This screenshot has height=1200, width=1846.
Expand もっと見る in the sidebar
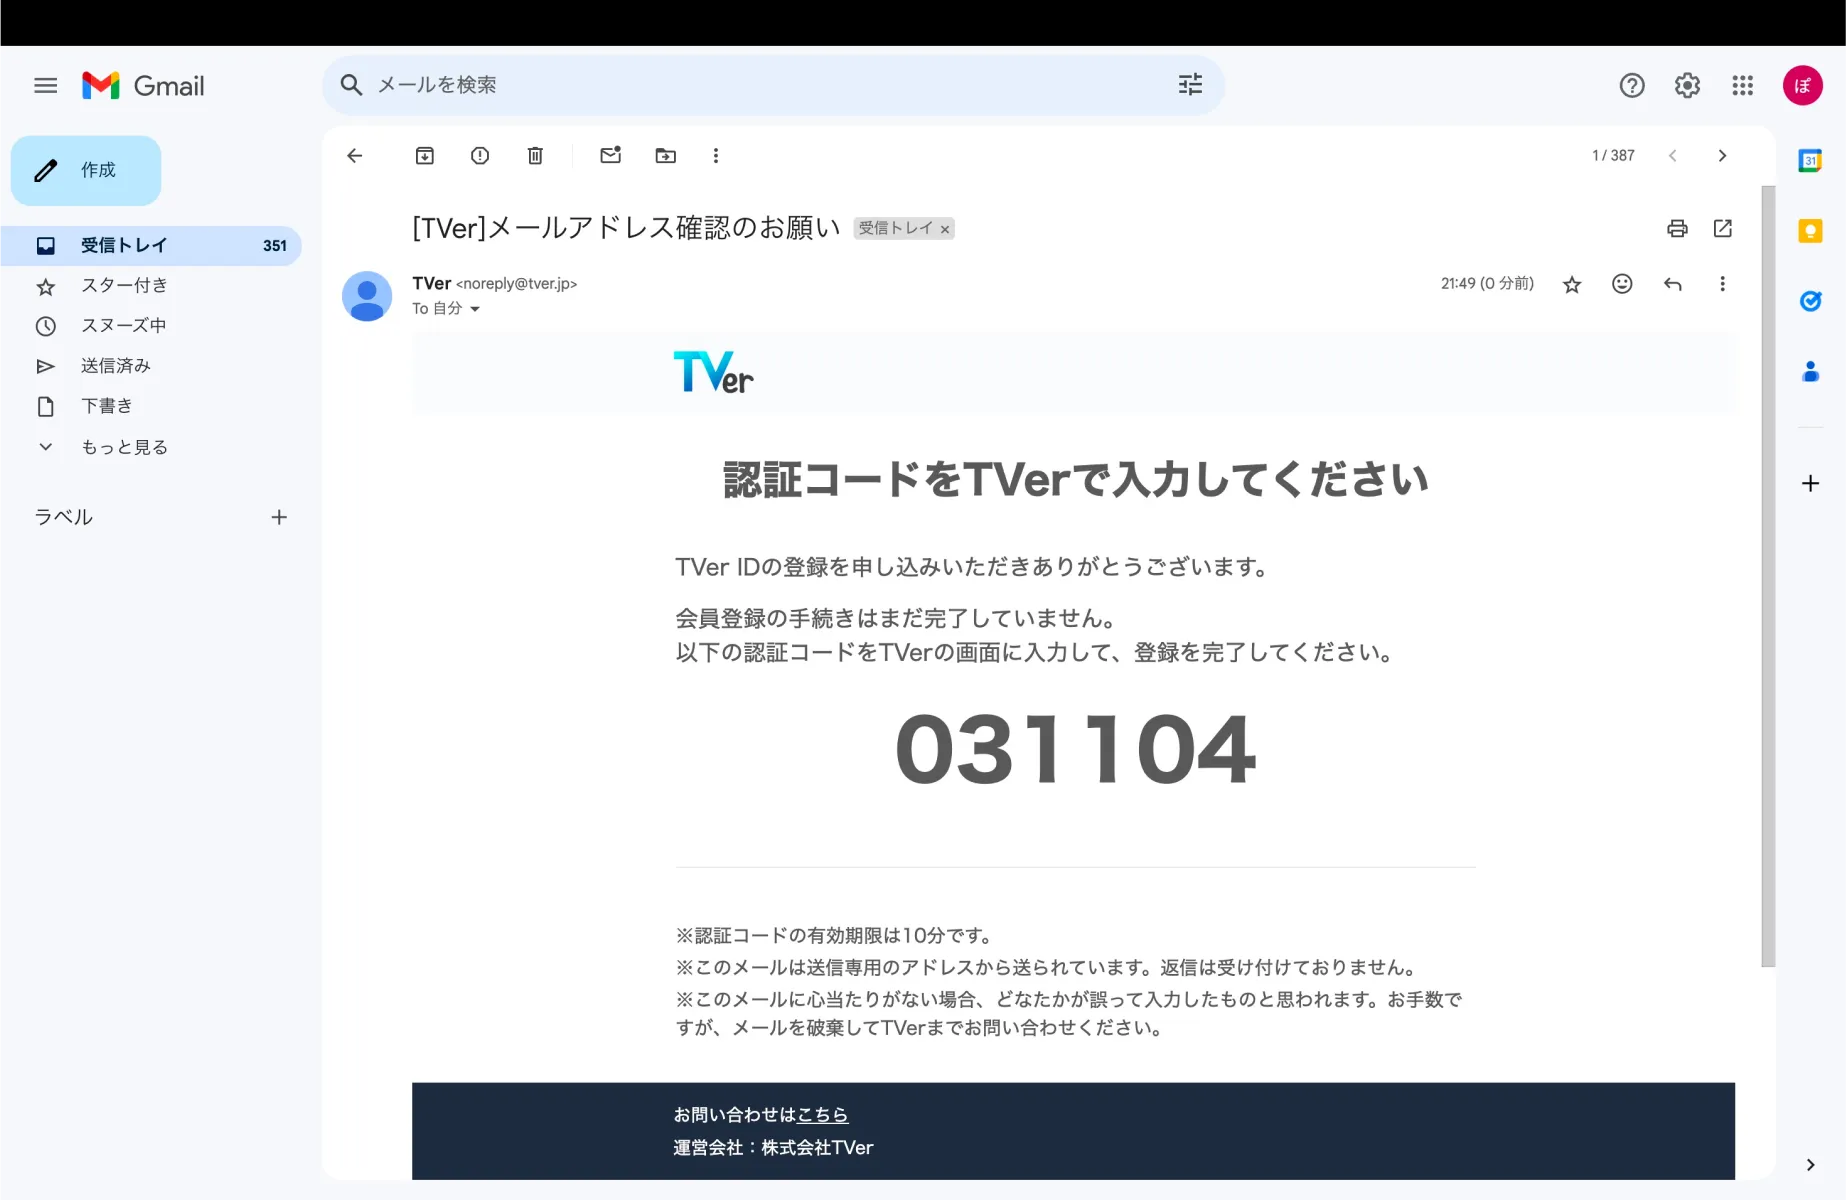click(x=124, y=447)
